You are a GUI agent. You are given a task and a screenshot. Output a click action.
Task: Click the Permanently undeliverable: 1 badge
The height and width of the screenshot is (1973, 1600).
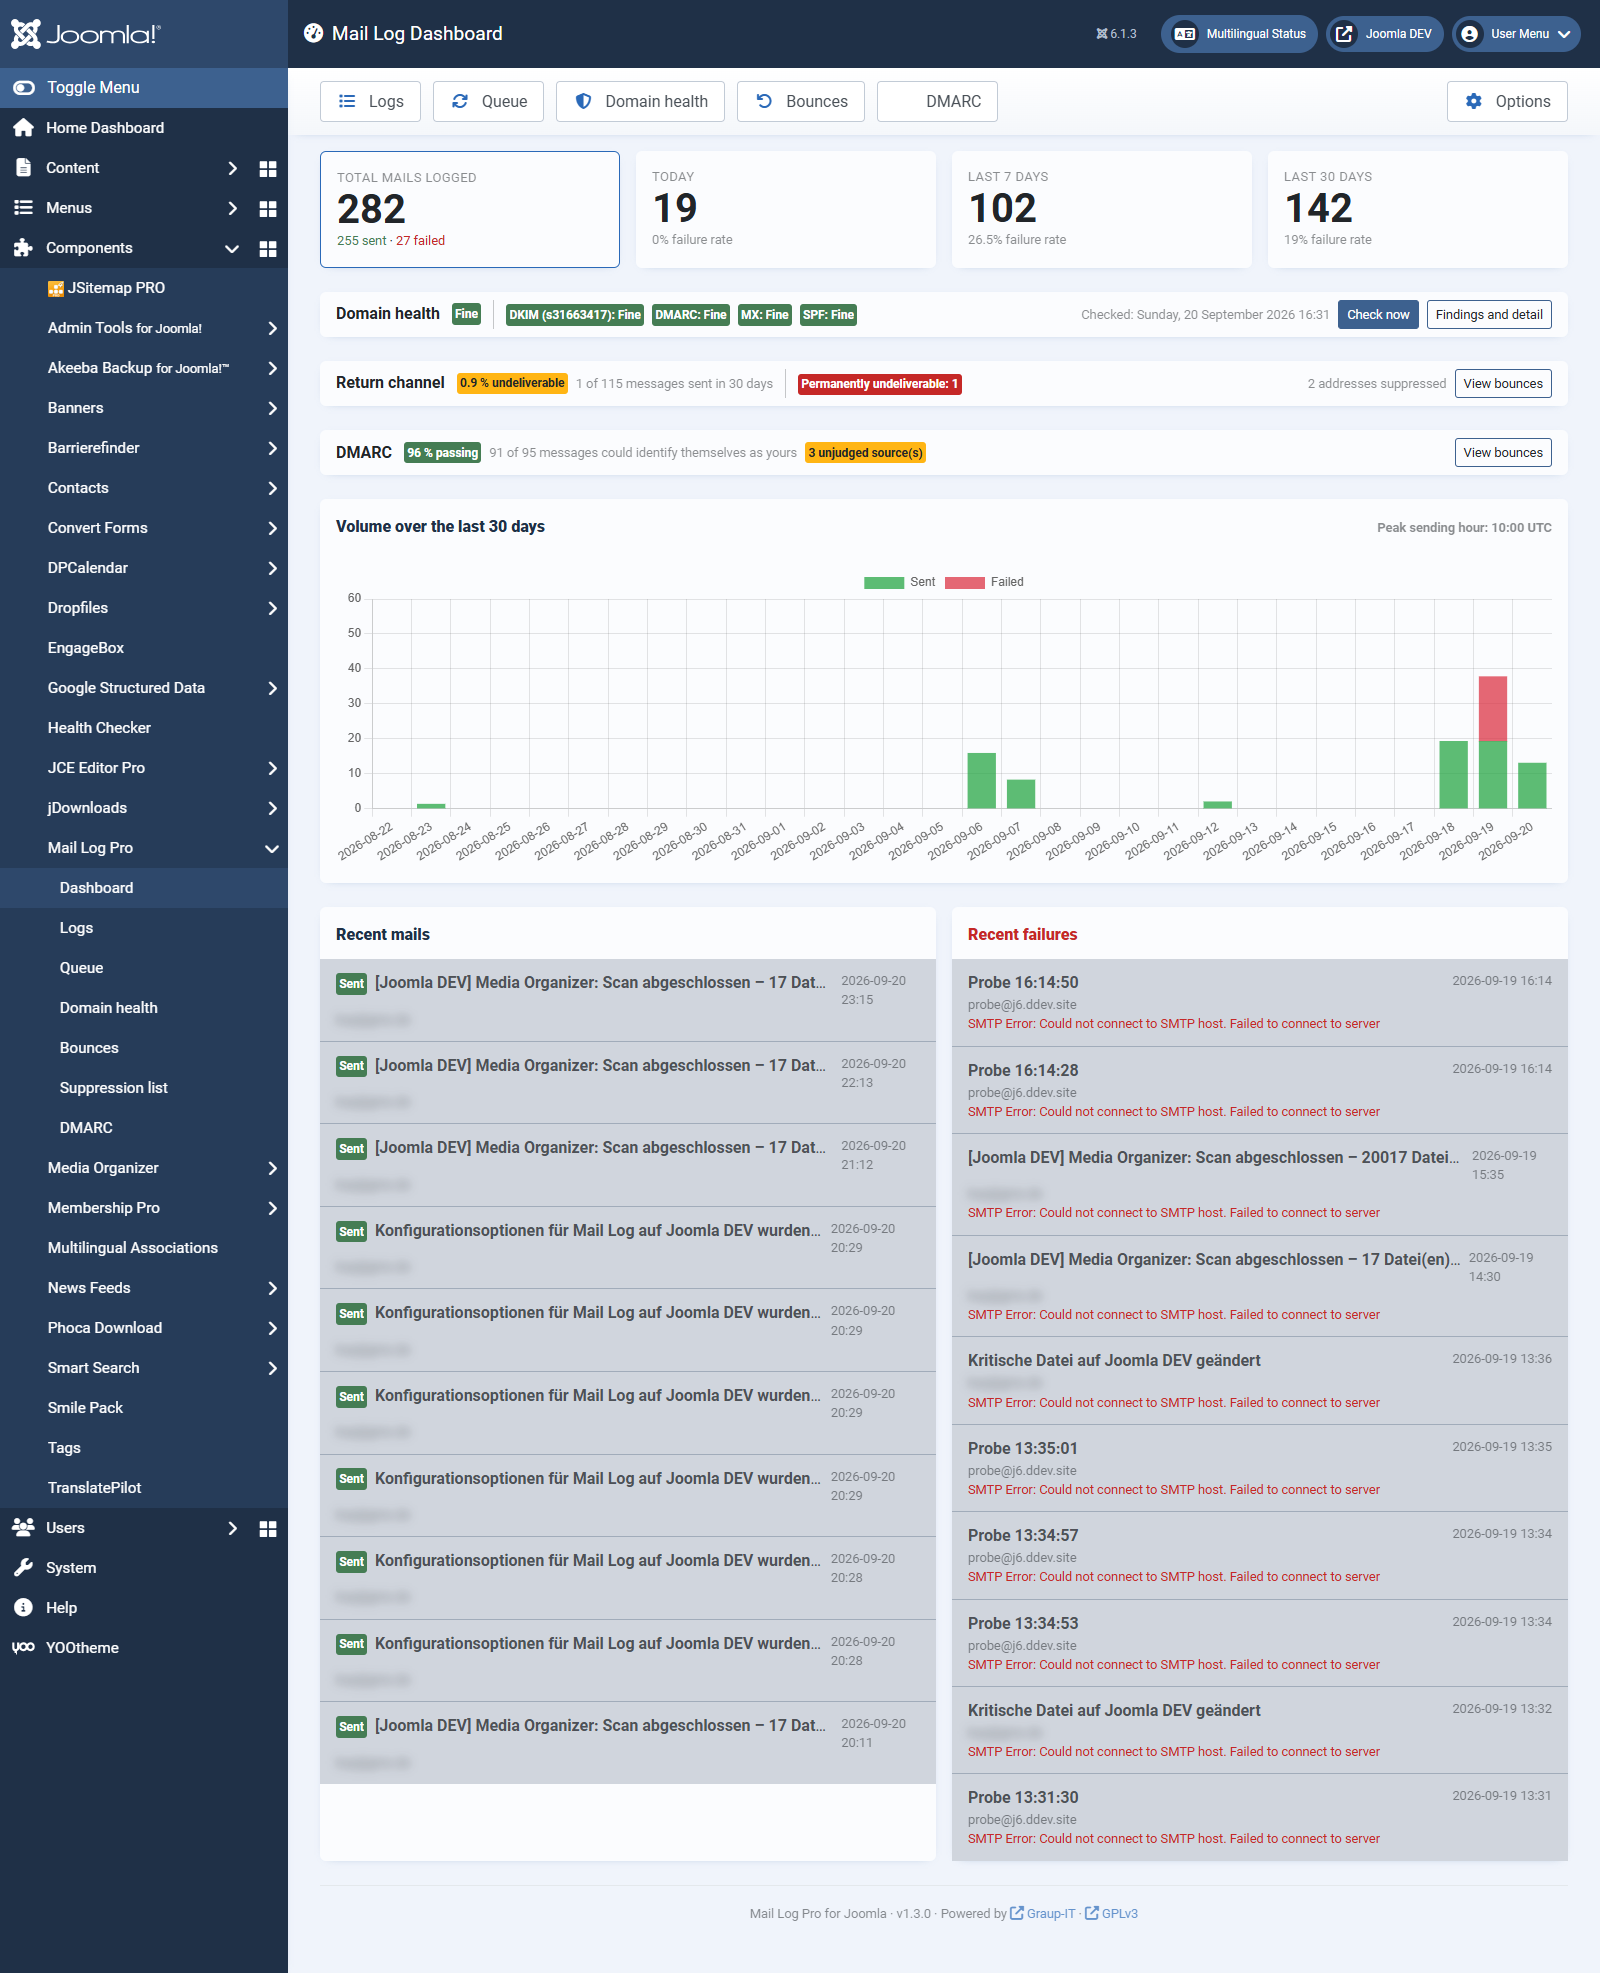880,384
